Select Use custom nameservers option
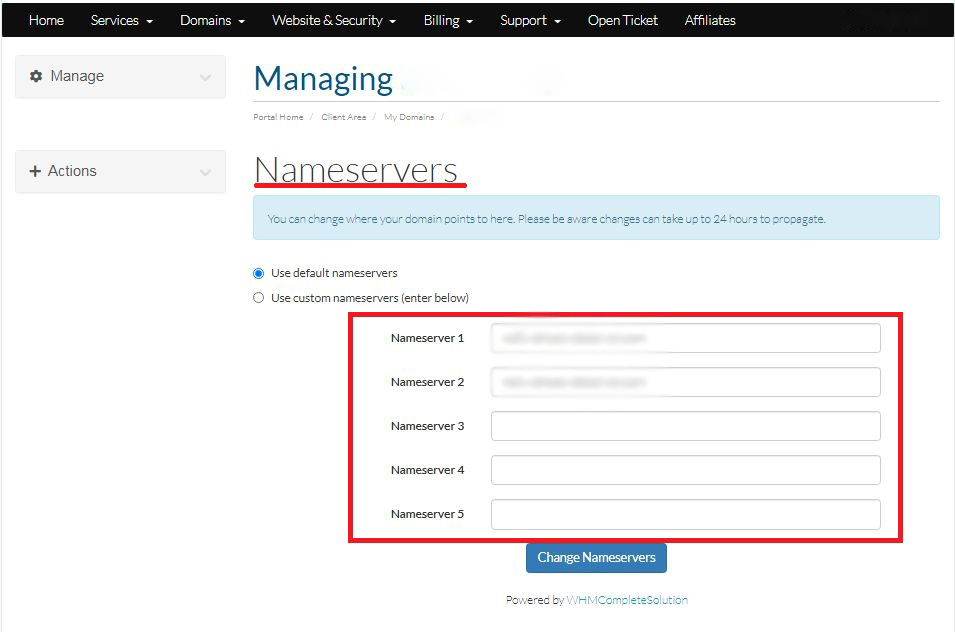This screenshot has width=955, height=632. (259, 298)
